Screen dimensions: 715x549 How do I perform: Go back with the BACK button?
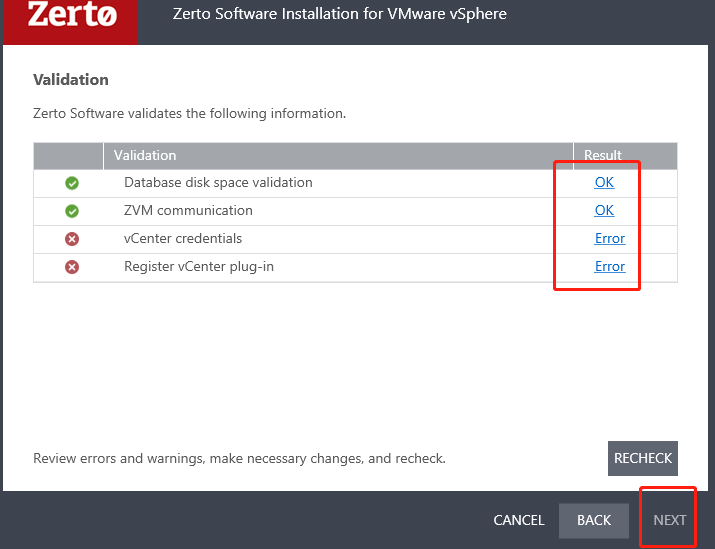[594, 520]
